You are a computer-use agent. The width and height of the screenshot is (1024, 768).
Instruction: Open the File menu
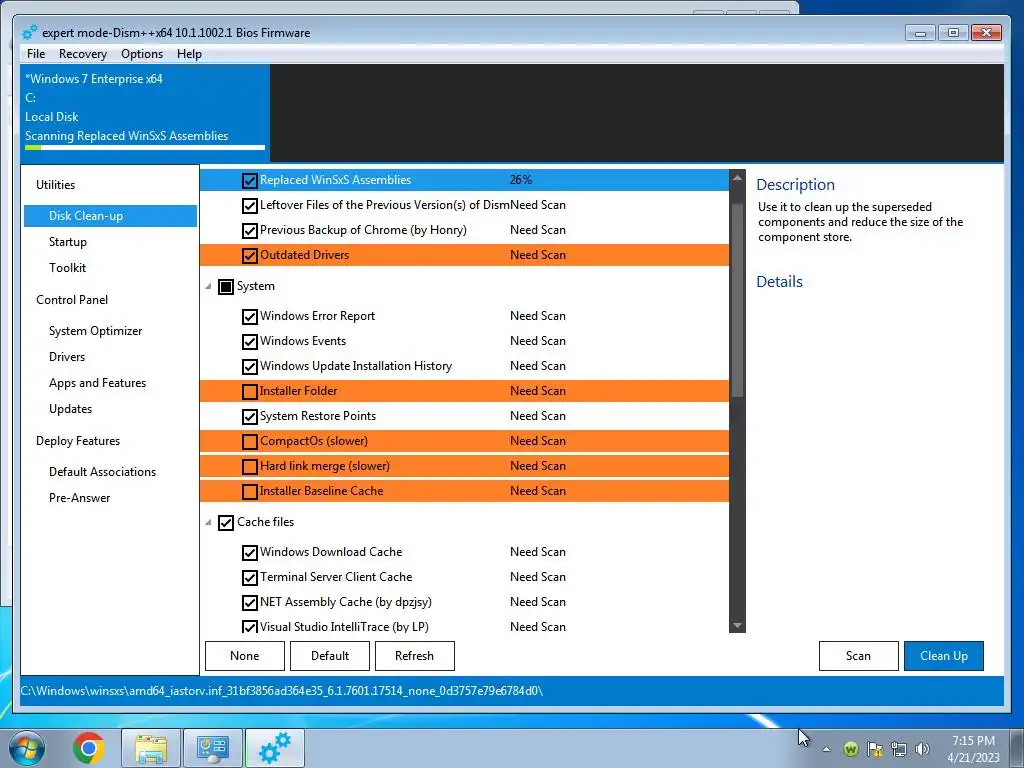click(x=36, y=54)
